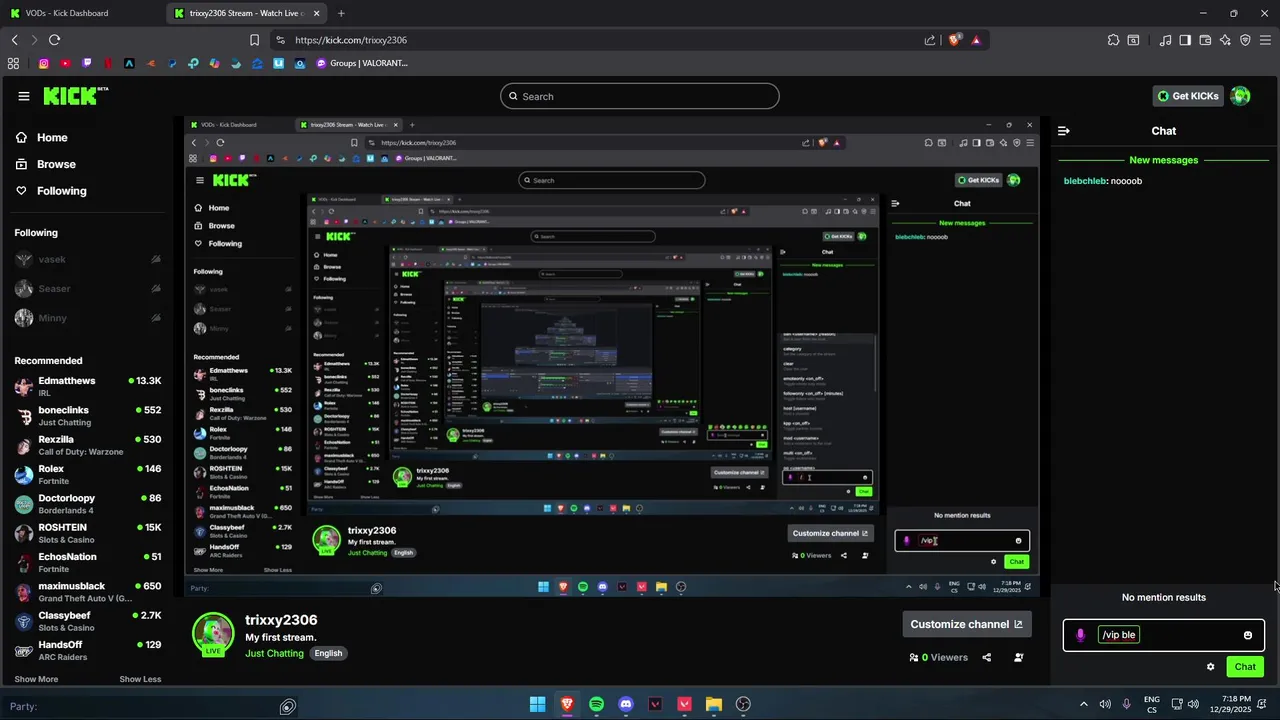This screenshot has height=720, width=1280.
Task: Open the browser extensions puzzle icon
Action: click(1113, 40)
